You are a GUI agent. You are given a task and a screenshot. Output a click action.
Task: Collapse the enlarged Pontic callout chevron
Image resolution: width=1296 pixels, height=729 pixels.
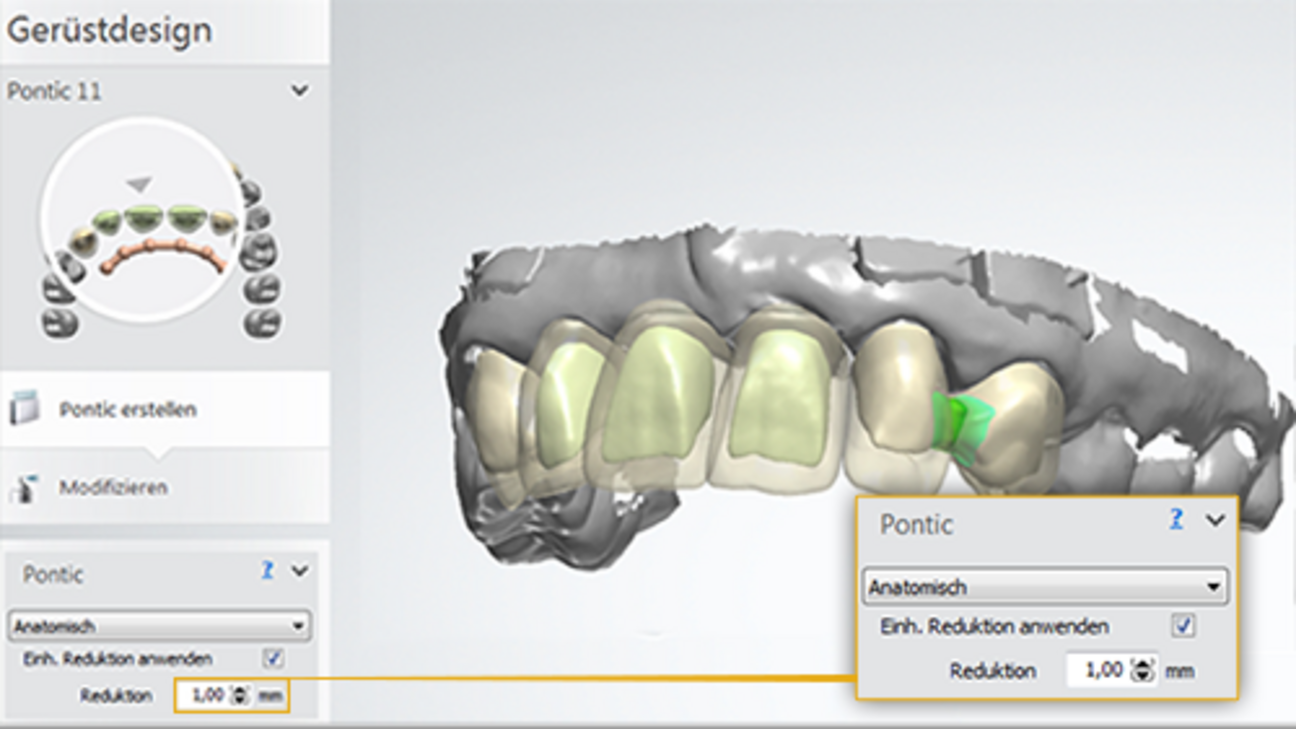tap(1215, 520)
